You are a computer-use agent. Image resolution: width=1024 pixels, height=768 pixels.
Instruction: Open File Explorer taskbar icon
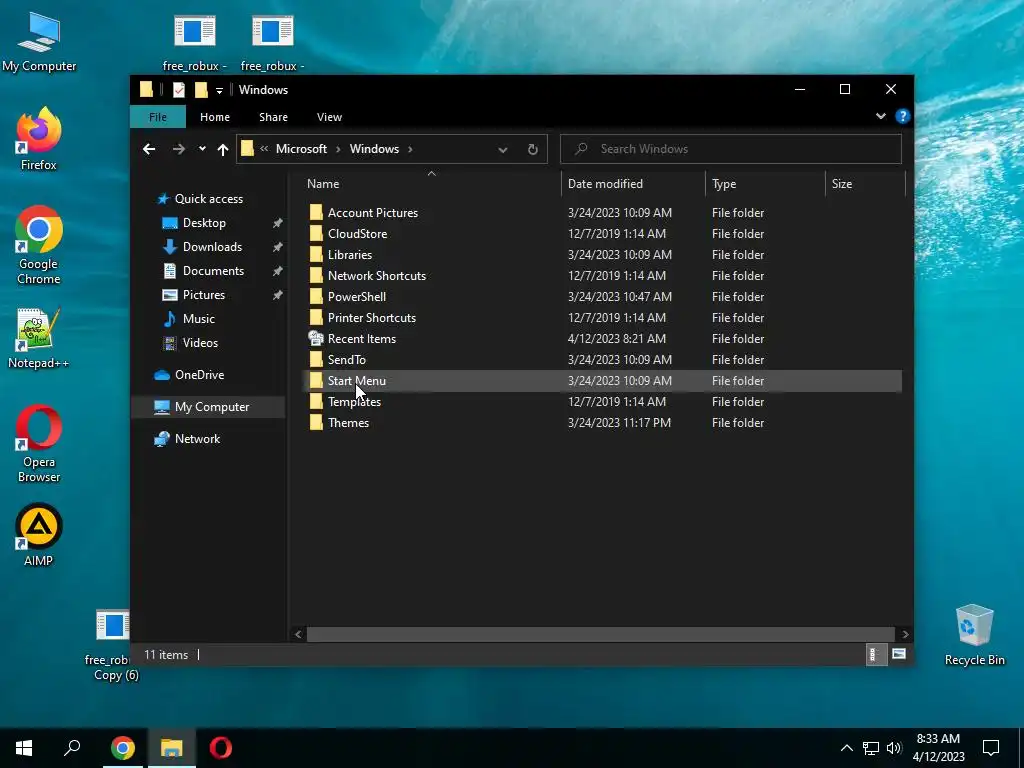click(x=172, y=748)
